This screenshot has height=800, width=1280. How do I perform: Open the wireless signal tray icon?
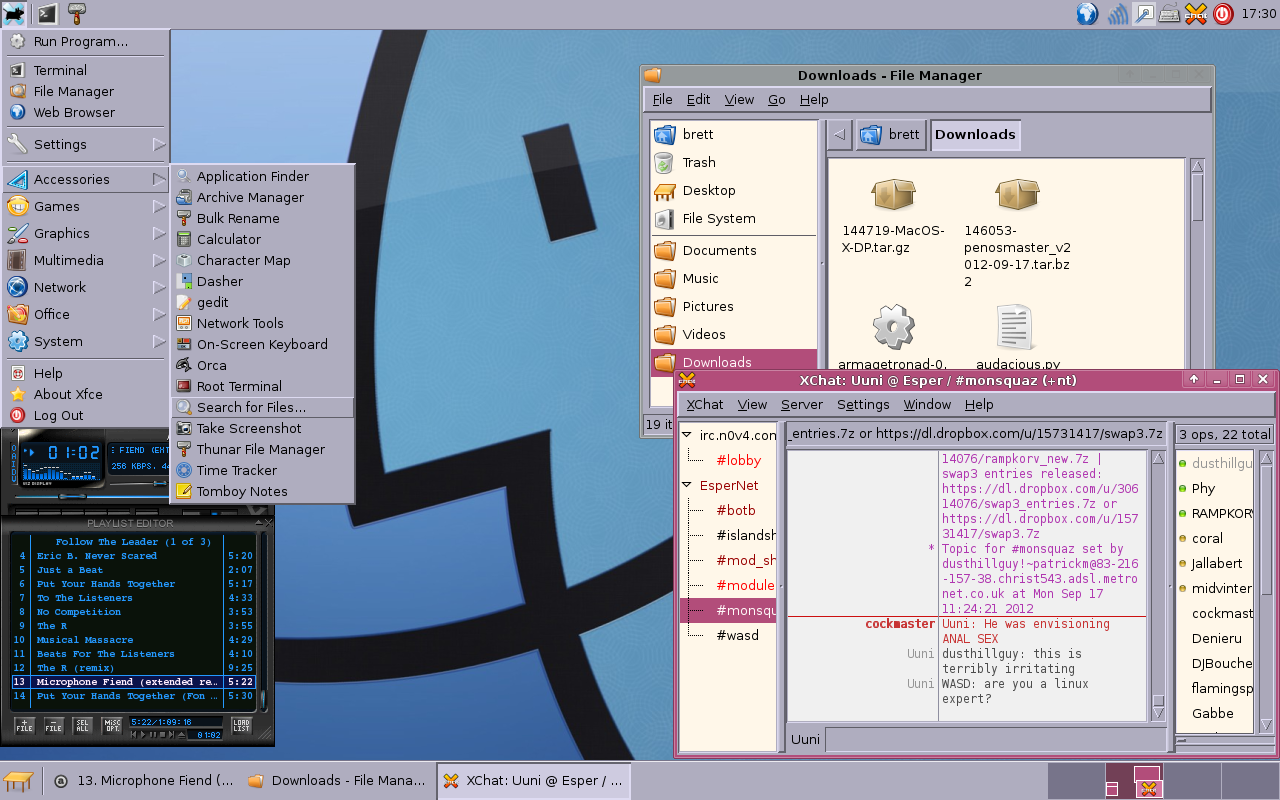(x=1118, y=14)
